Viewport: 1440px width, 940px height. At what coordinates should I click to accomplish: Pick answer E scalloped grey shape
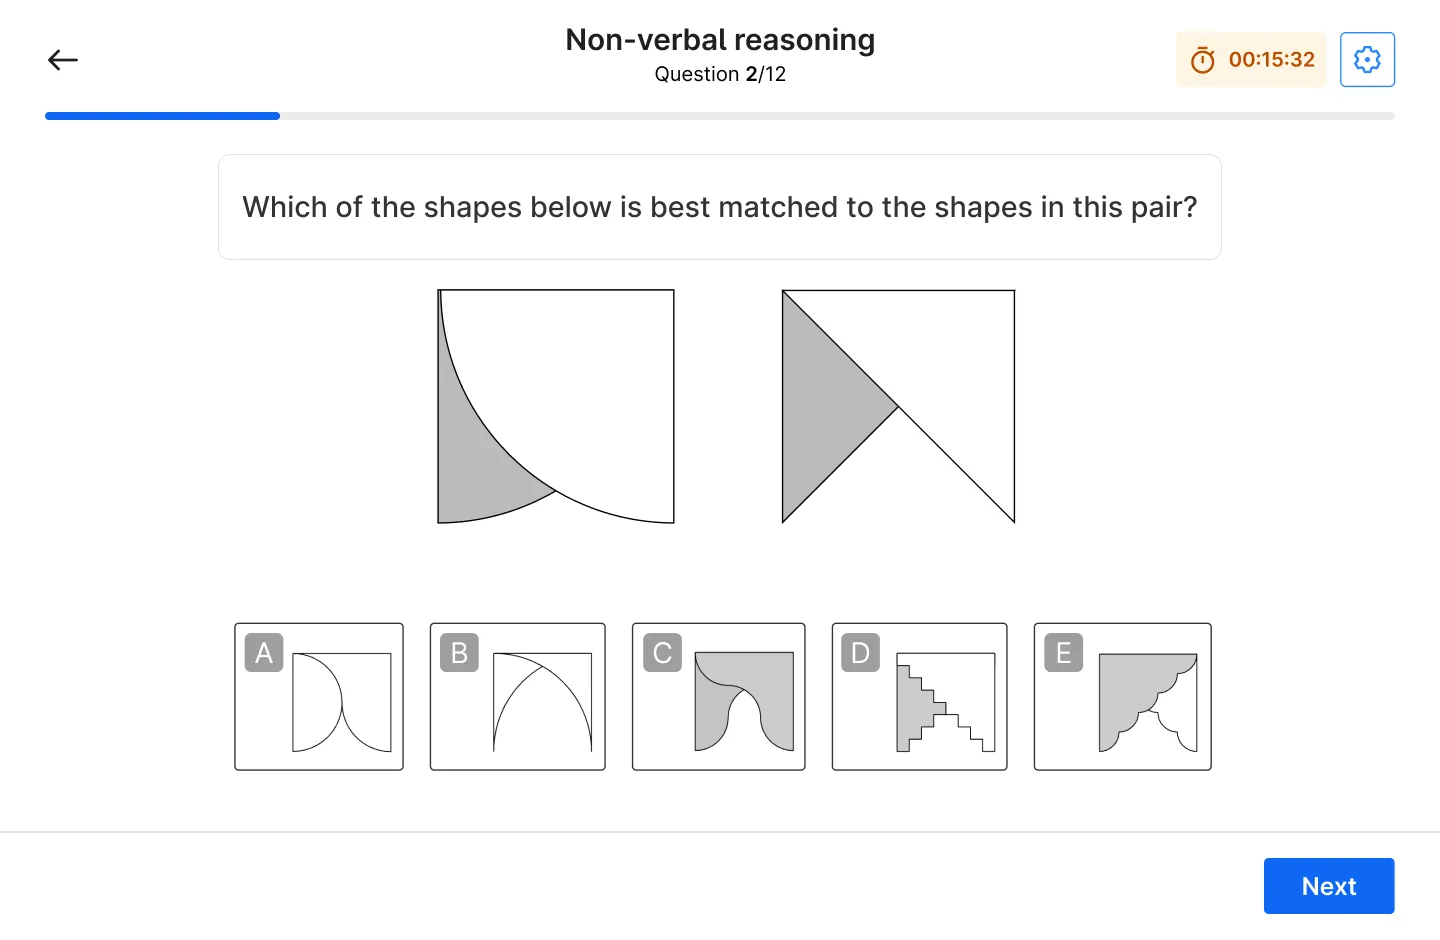pos(1148,702)
